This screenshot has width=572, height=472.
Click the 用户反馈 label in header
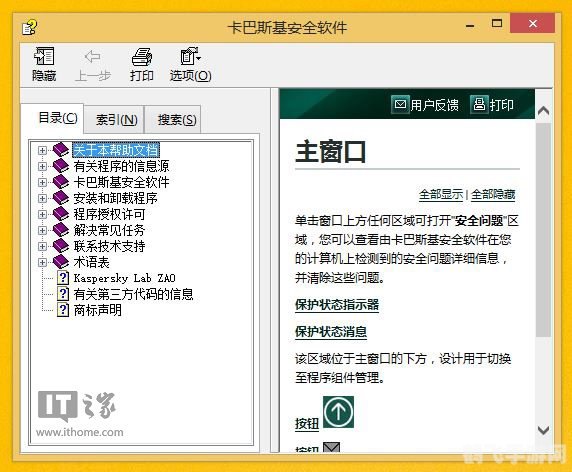(434, 105)
